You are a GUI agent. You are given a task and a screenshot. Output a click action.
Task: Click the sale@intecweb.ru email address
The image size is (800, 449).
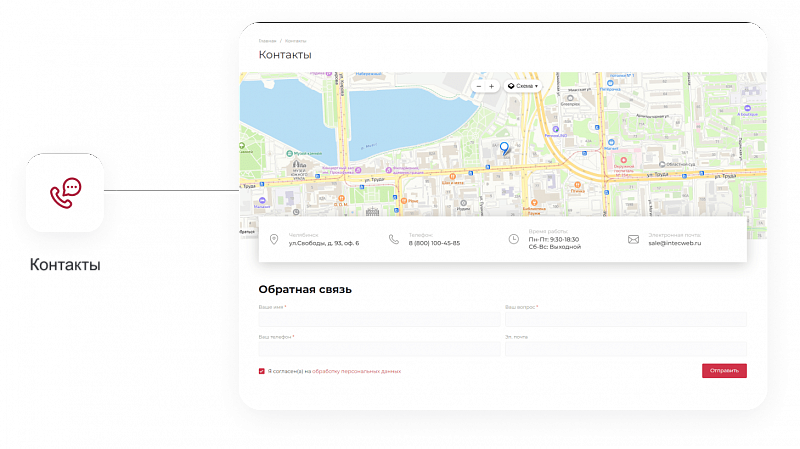pos(674,243)
